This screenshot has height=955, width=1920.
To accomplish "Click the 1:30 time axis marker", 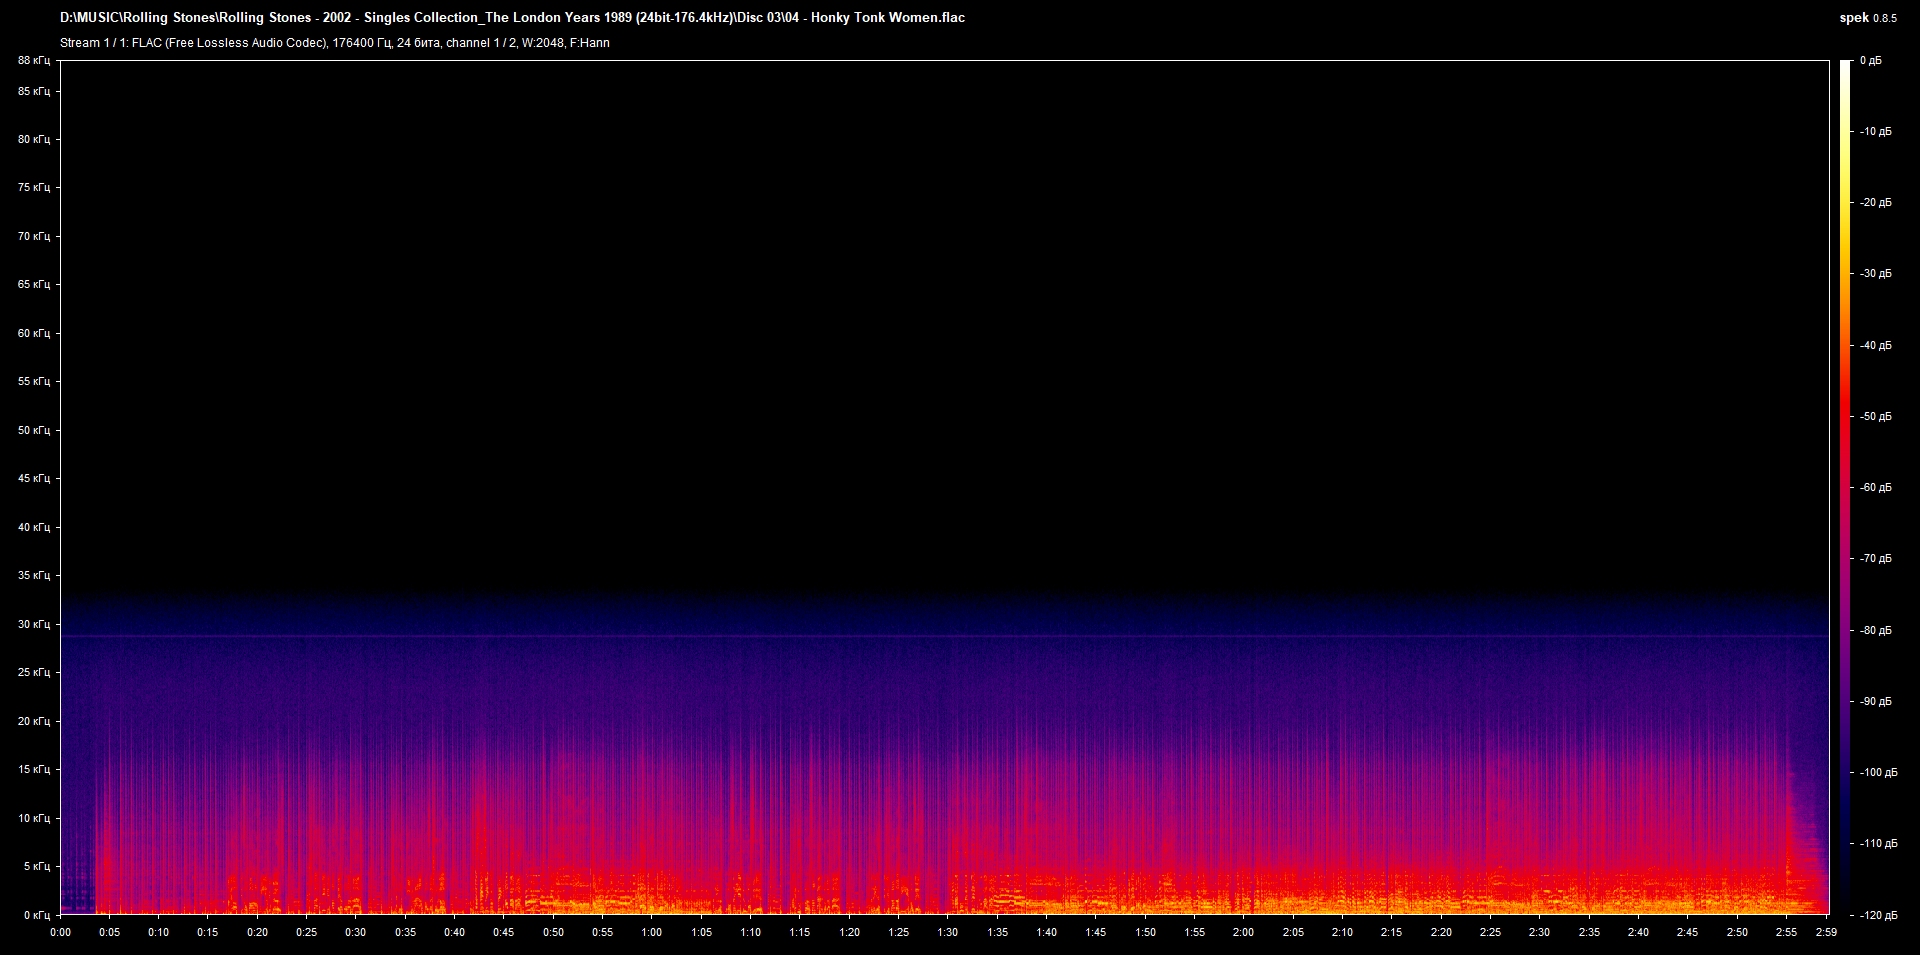I will (x=947, y=932).
